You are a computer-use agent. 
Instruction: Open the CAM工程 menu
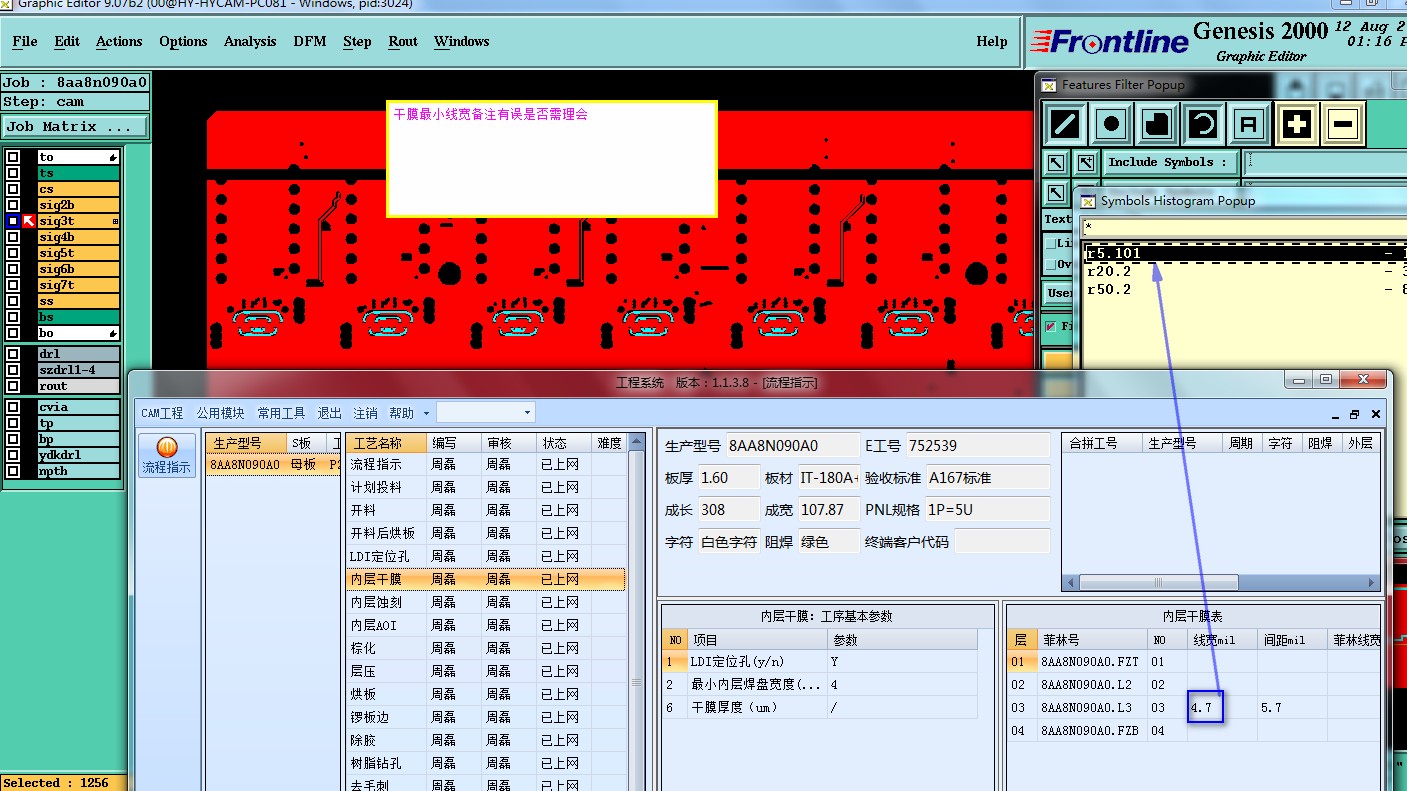pos(162,413)
